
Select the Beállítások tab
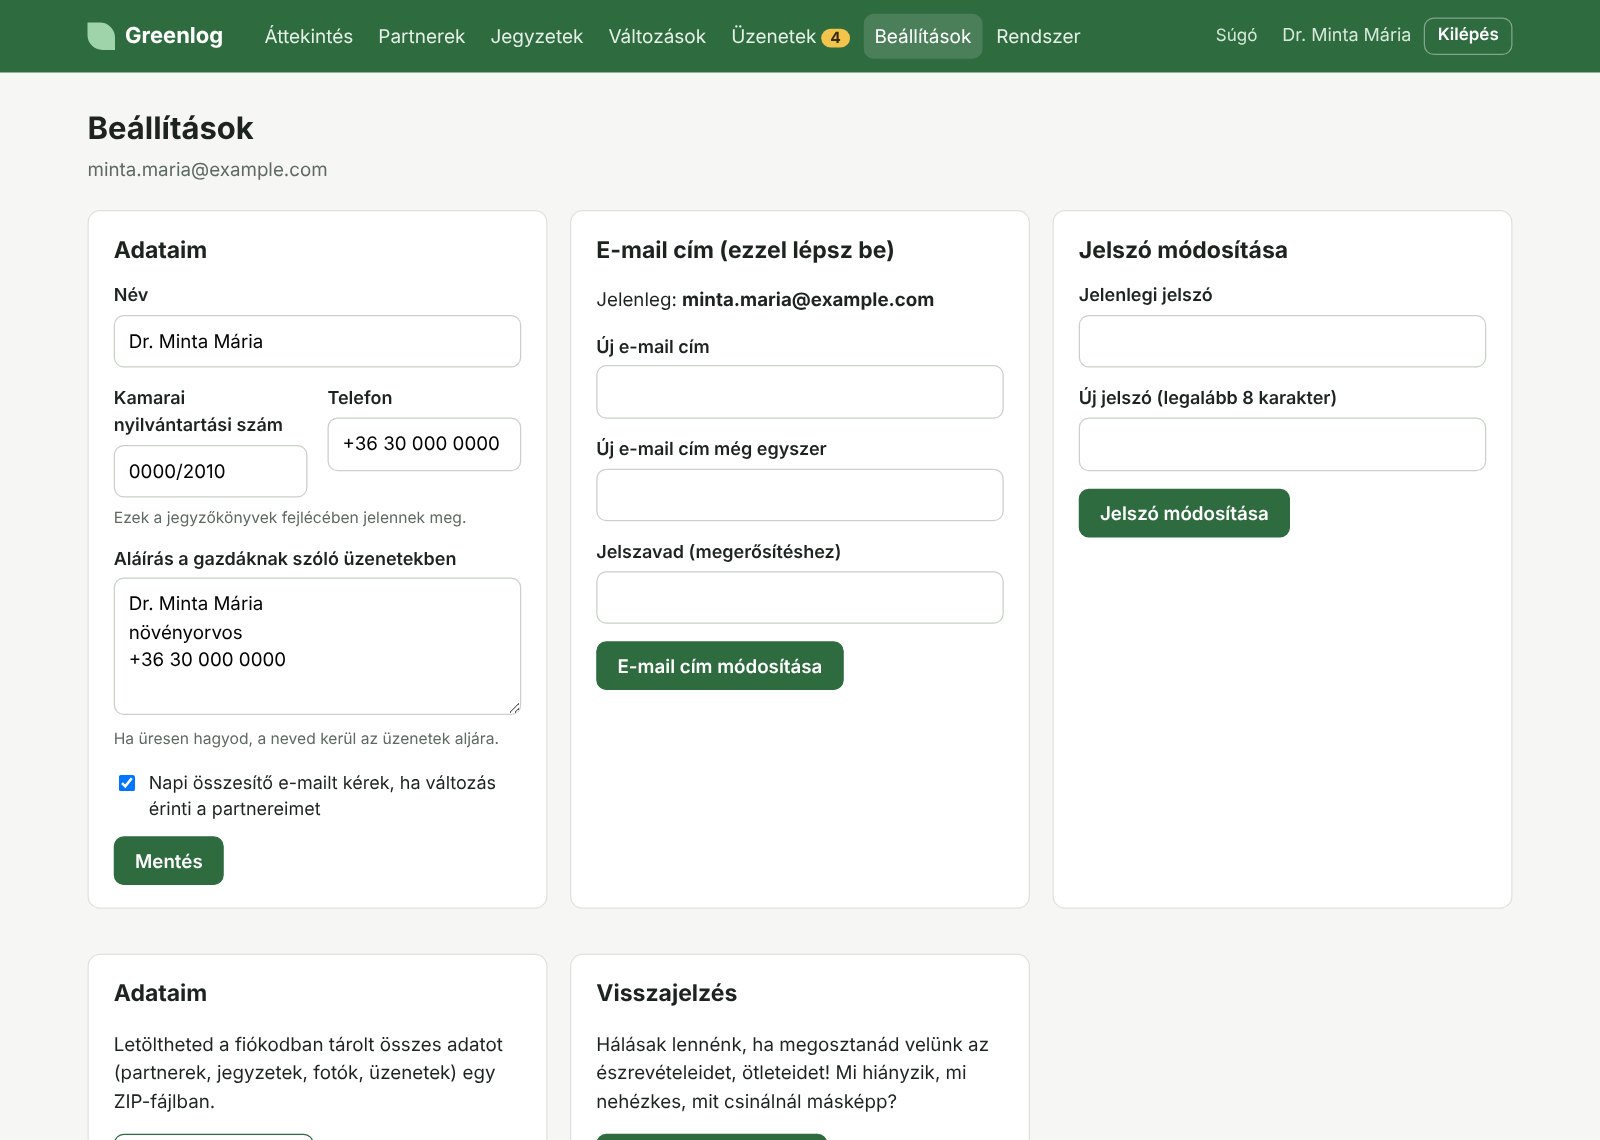(922, 36)
